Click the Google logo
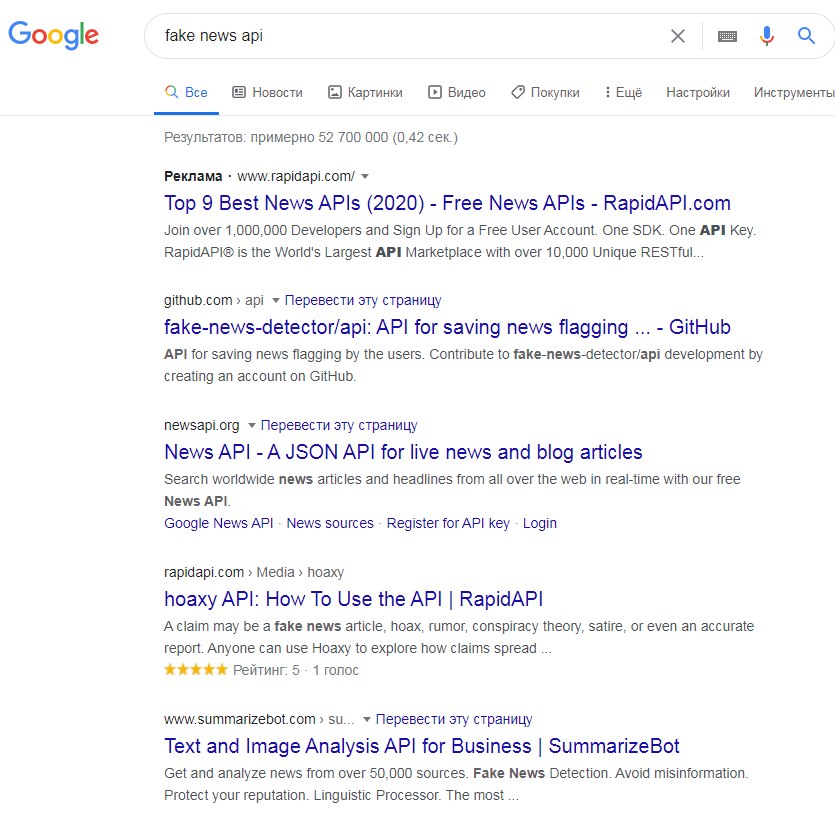Viewport: 835px width, 819px height. click(x=53, y=35)
